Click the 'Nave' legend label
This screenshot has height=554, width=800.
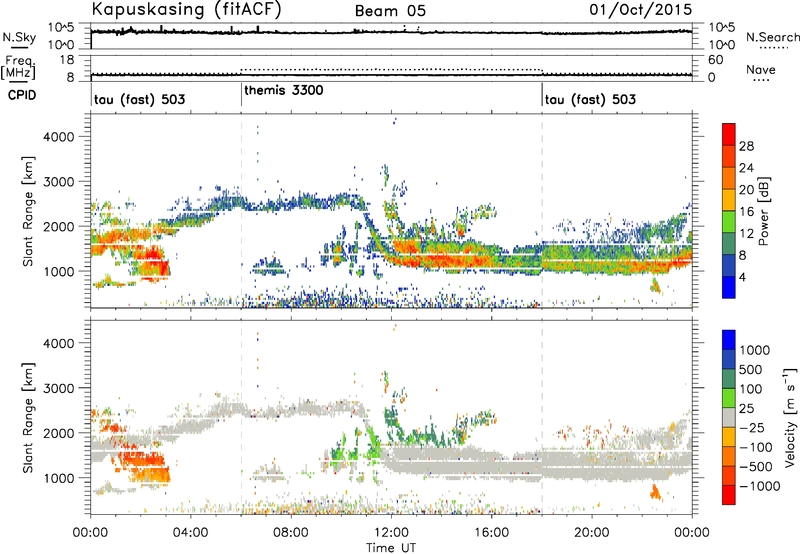point(760,69)
